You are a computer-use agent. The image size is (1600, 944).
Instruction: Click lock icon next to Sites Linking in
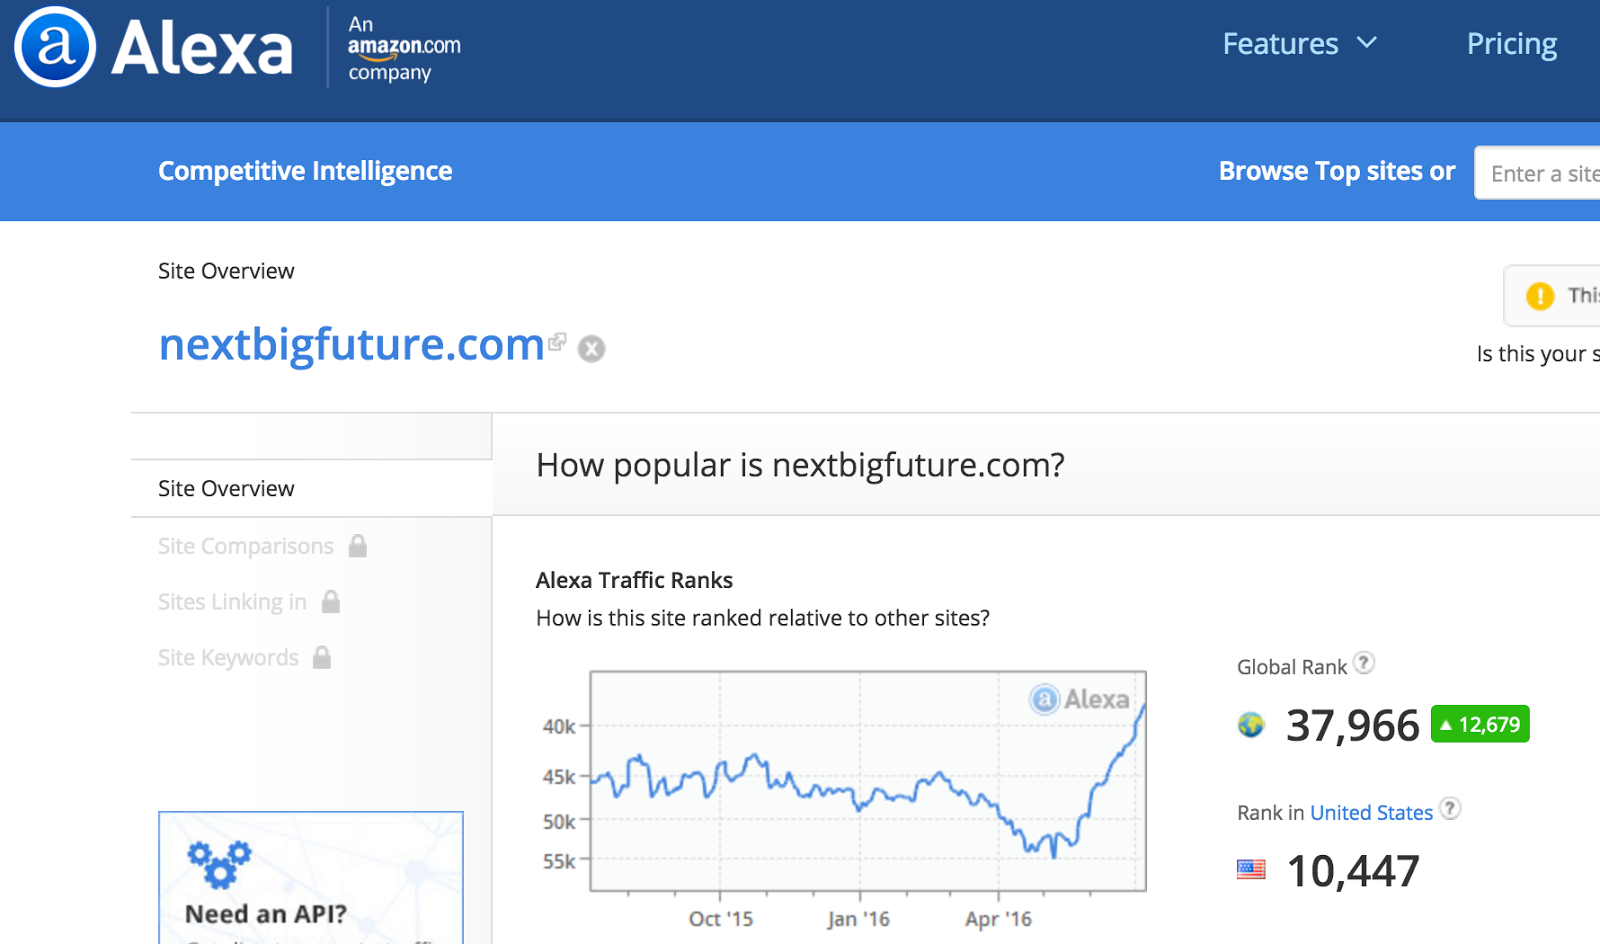331,602
